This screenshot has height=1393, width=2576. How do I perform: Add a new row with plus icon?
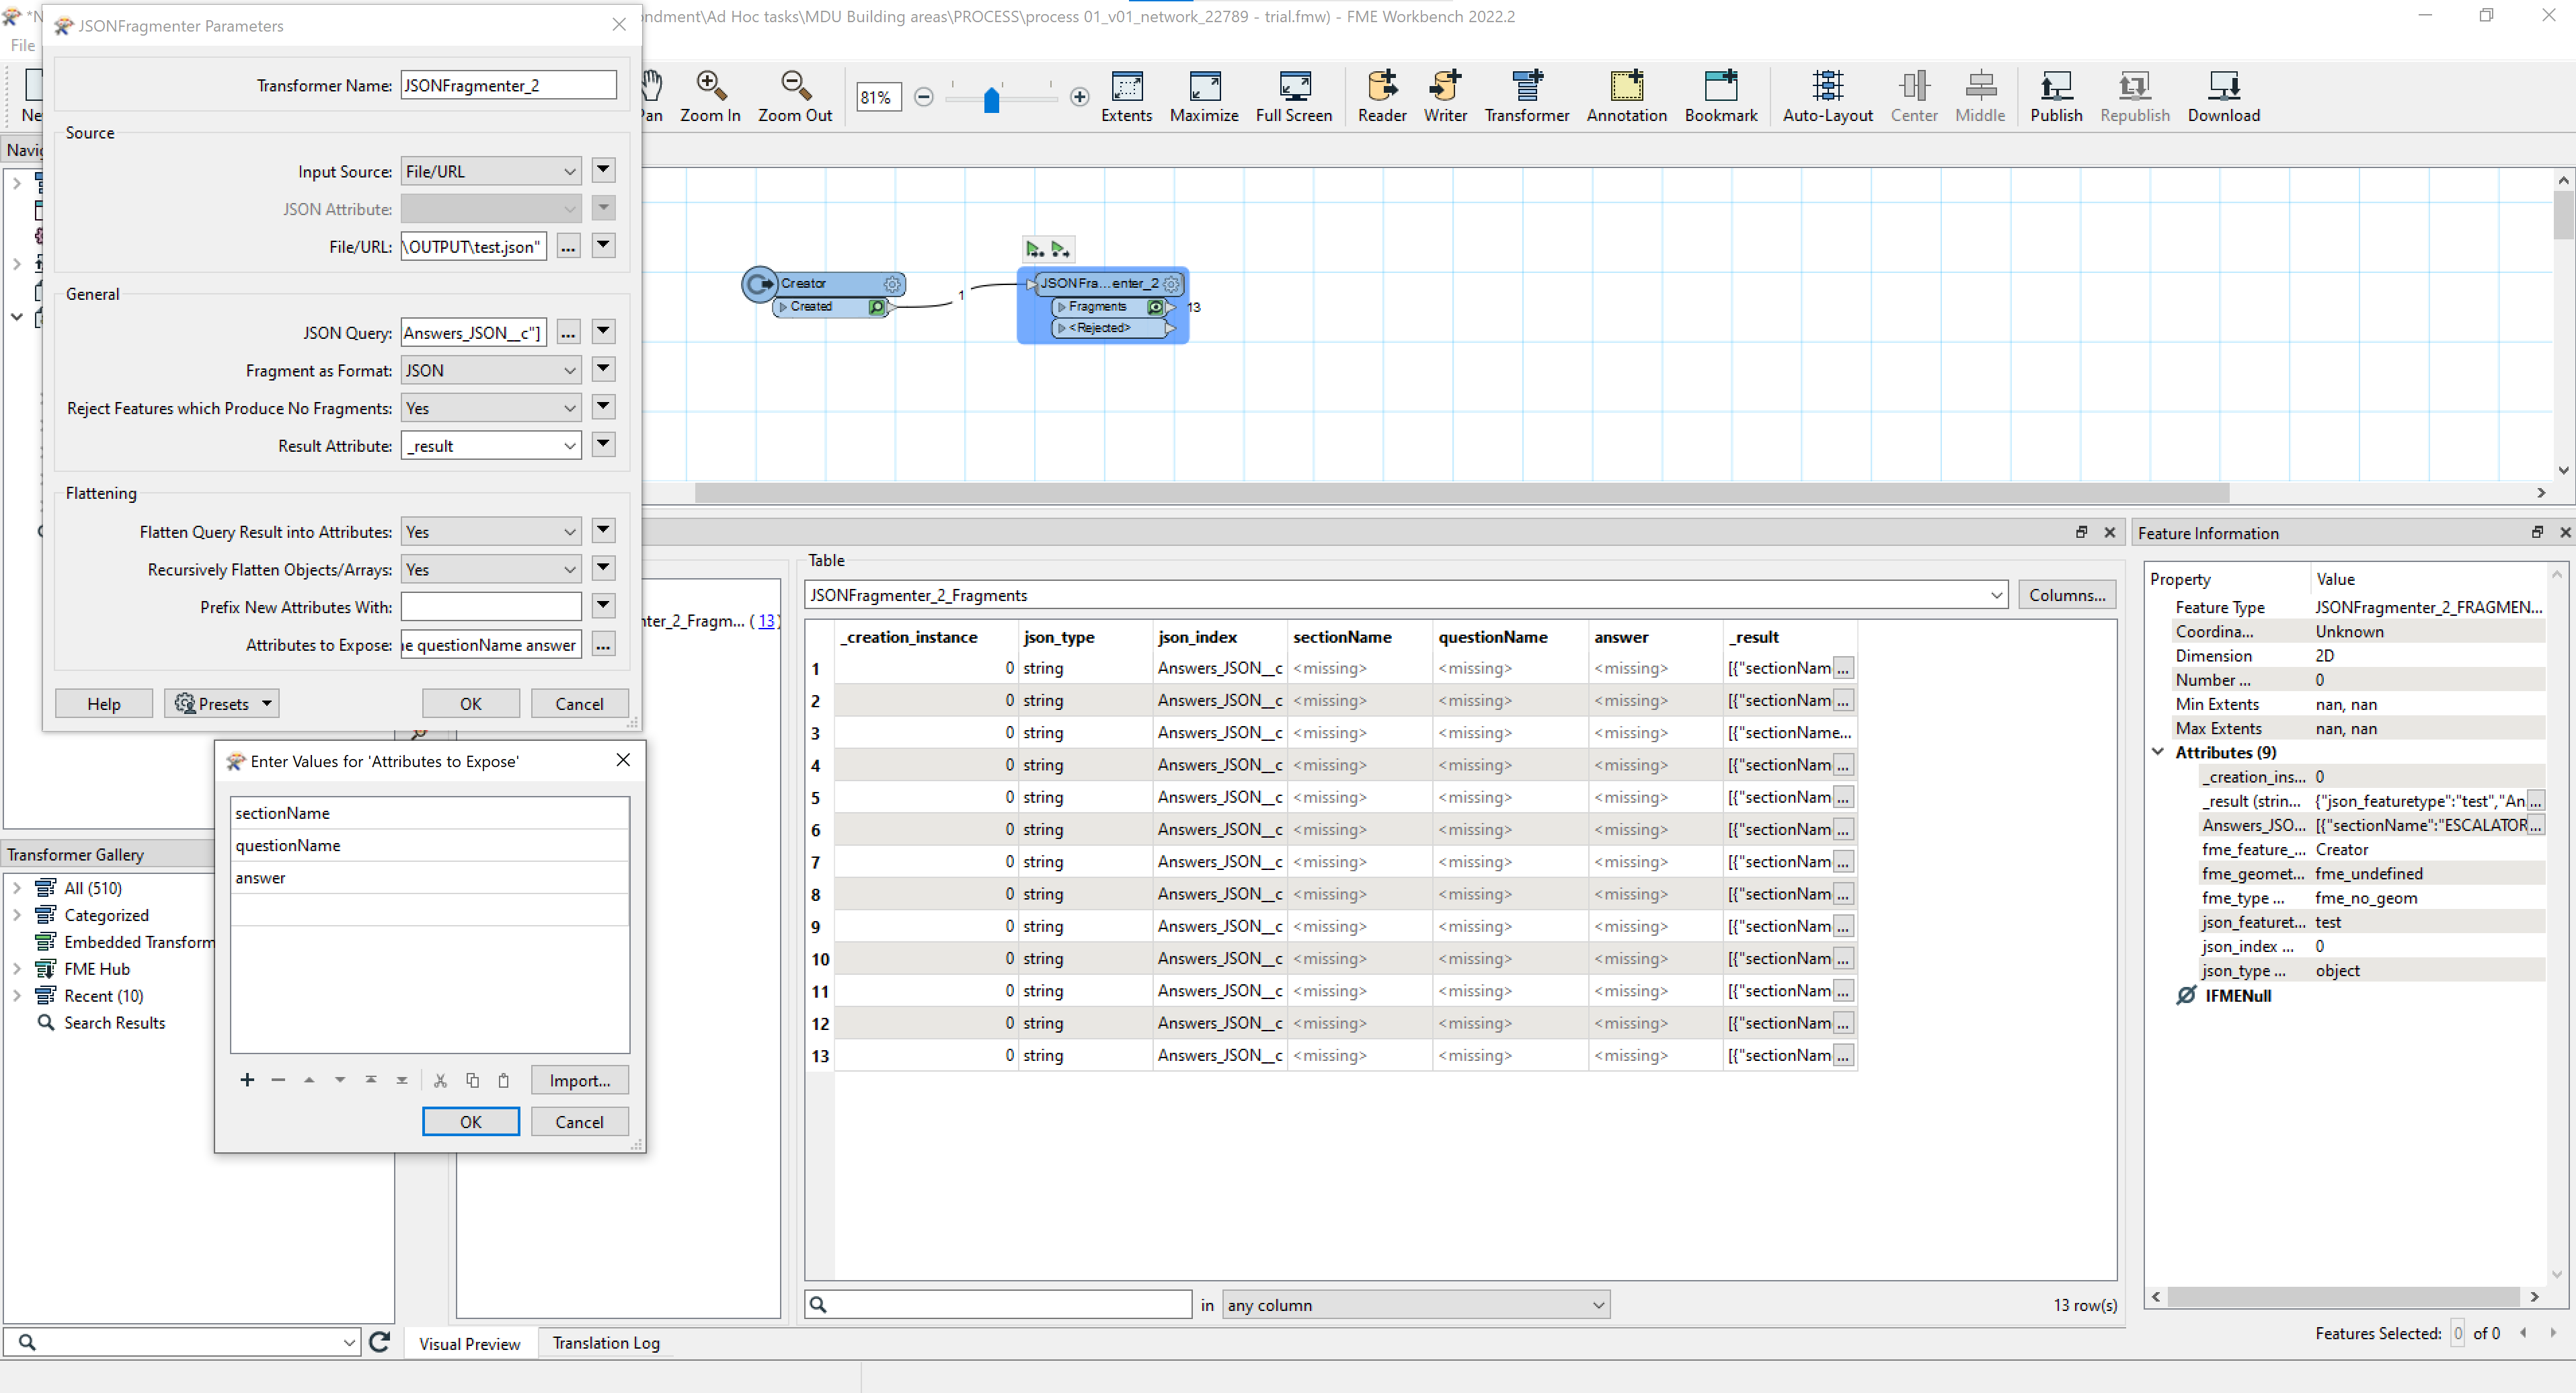247,1080
